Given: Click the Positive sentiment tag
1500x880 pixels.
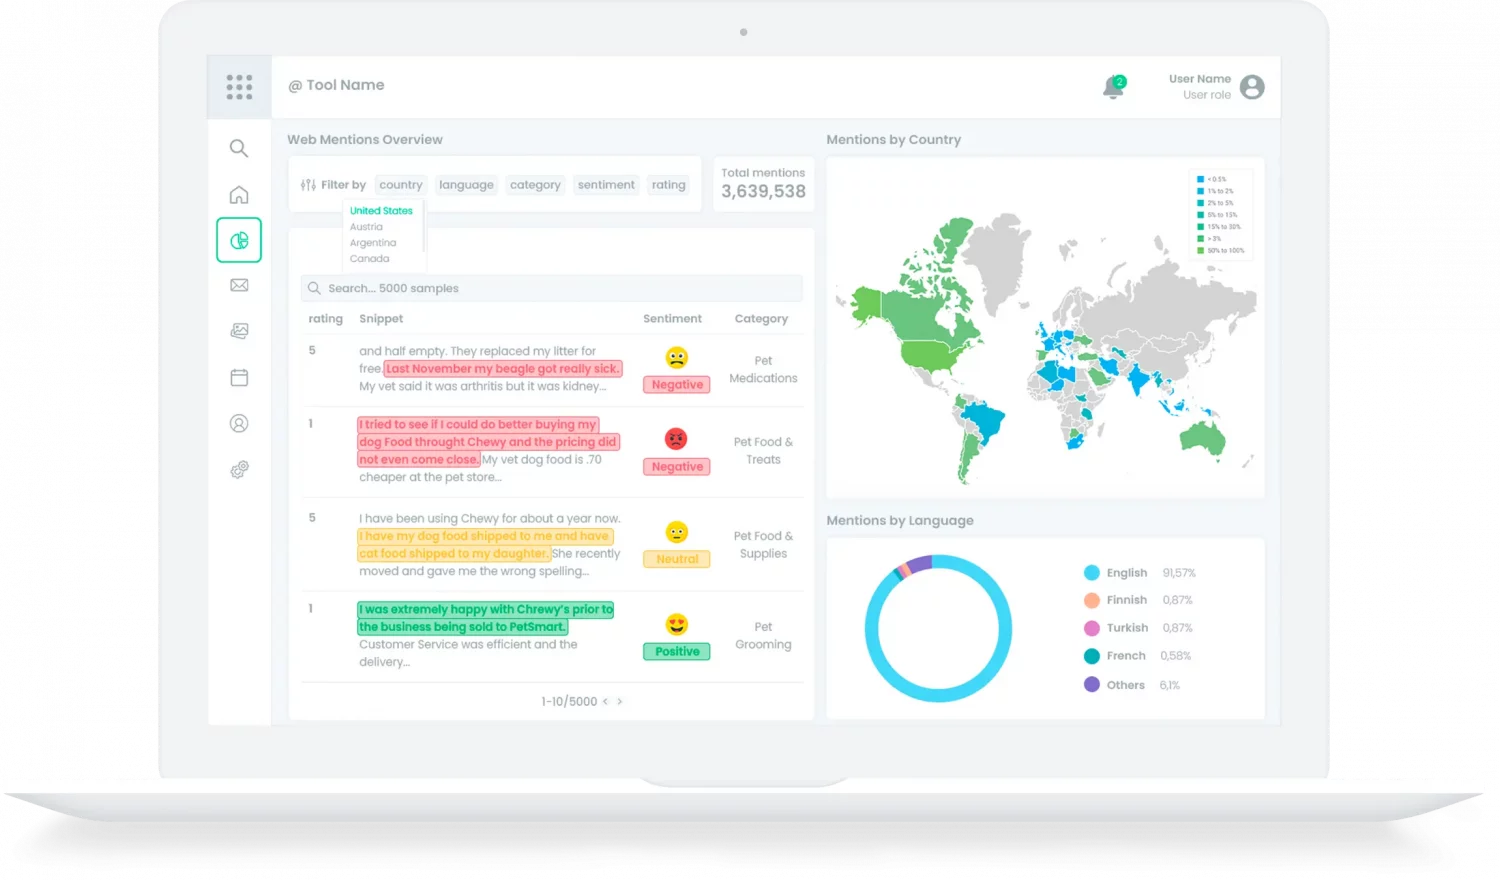Looking at the screenshot, I should pyautogui.click(x=677, y=652).
